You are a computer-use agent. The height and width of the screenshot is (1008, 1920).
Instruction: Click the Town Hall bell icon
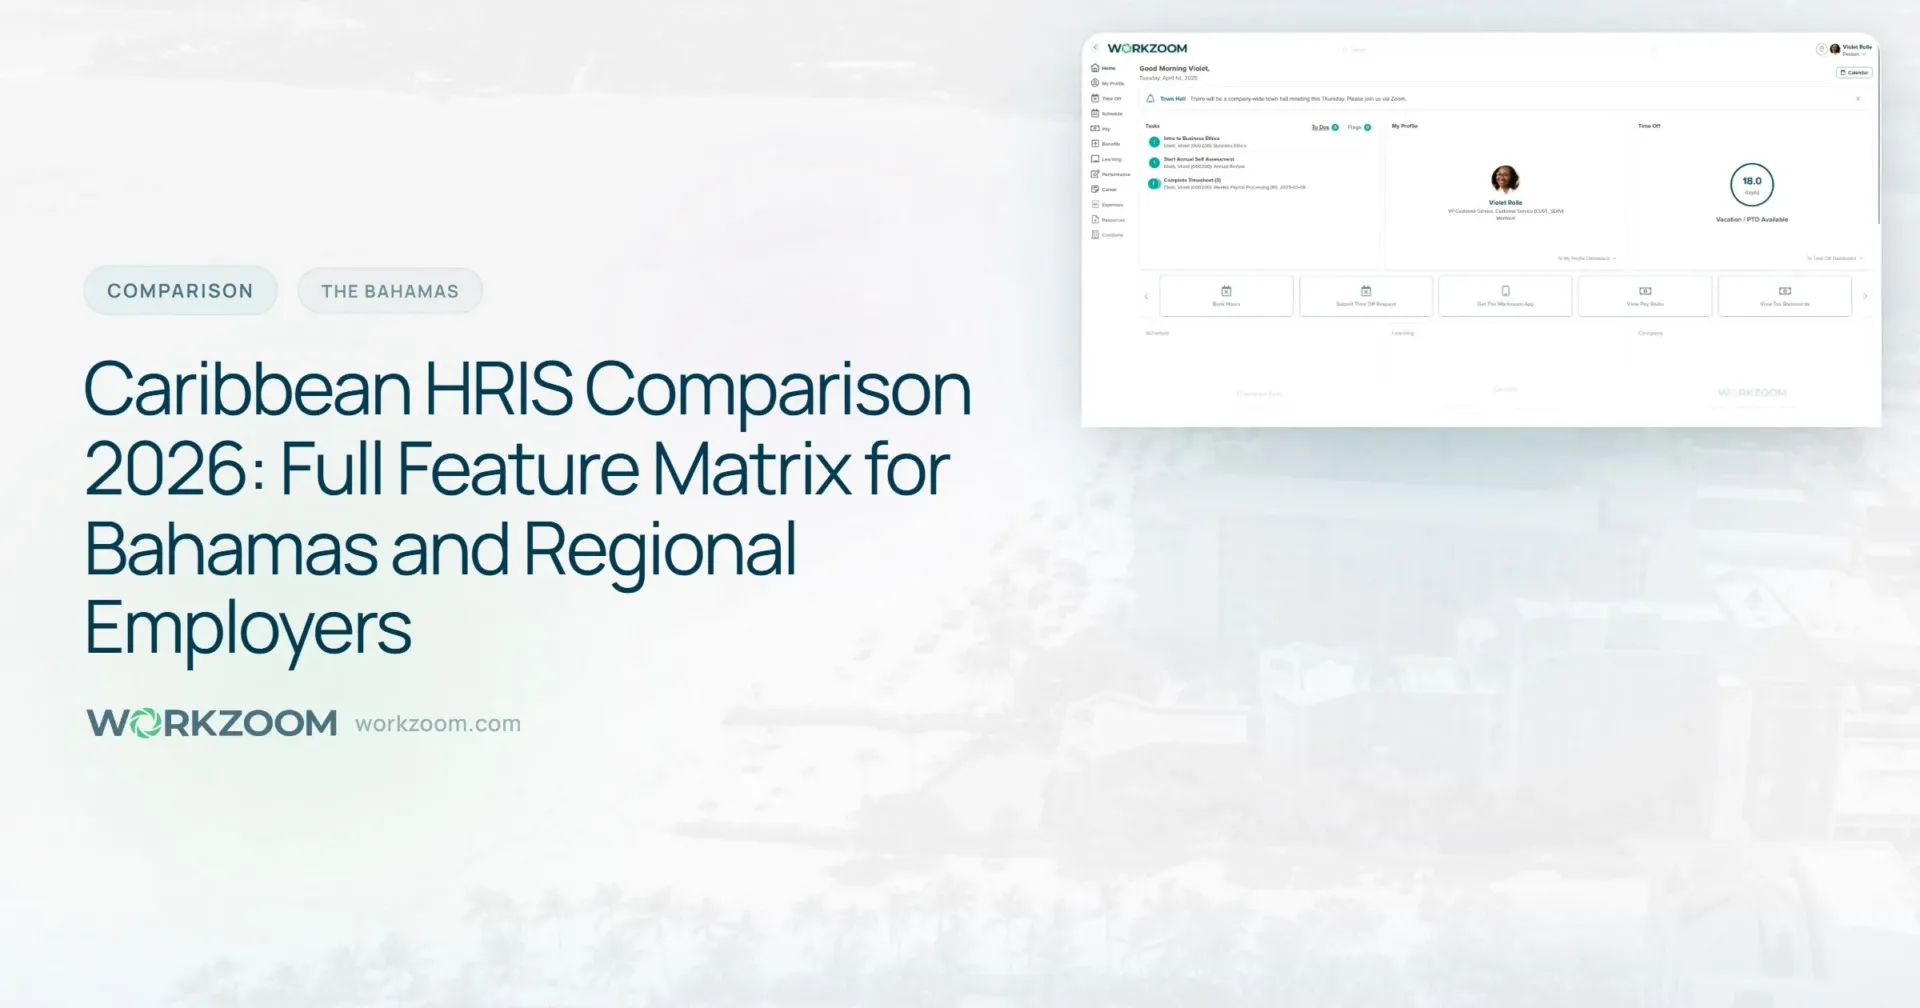tap(1150, 98)
